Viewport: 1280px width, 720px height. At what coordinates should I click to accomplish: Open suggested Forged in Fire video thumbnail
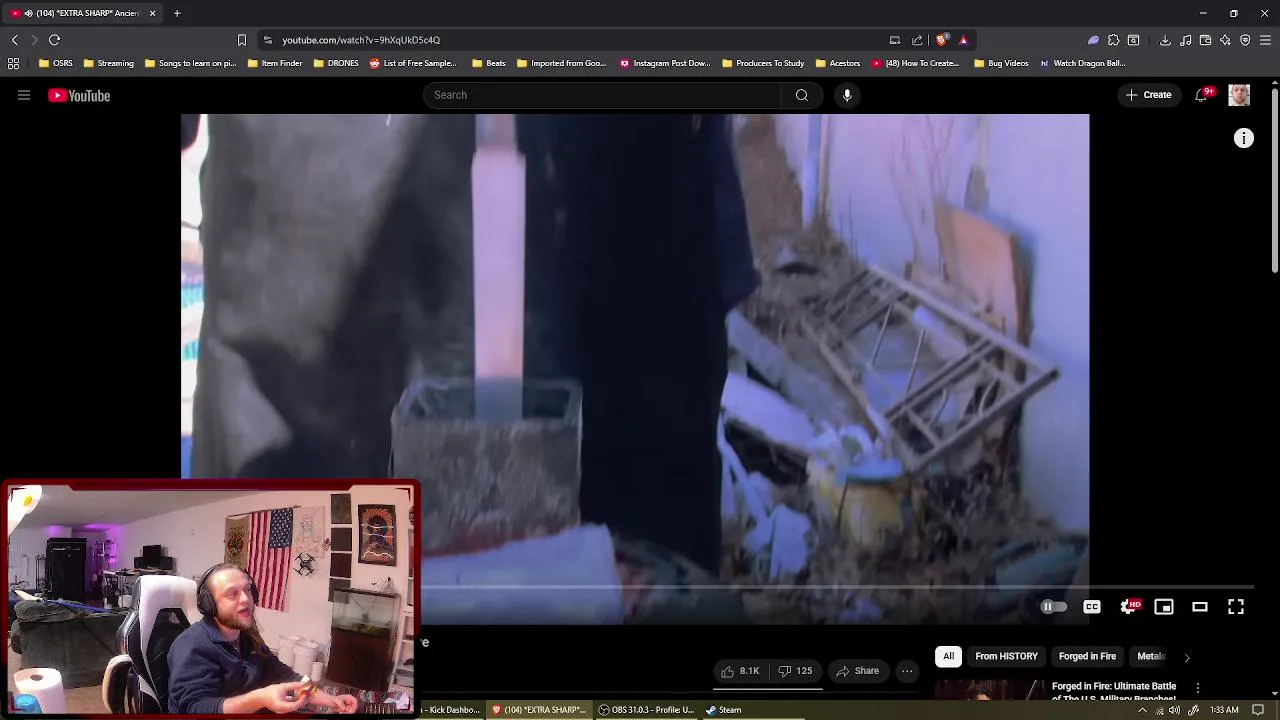coord(989,690)
